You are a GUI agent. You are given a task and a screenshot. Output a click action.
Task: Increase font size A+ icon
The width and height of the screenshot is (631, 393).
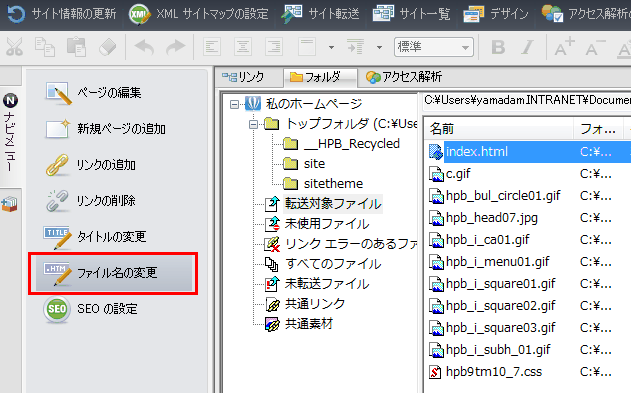point(564,47)
